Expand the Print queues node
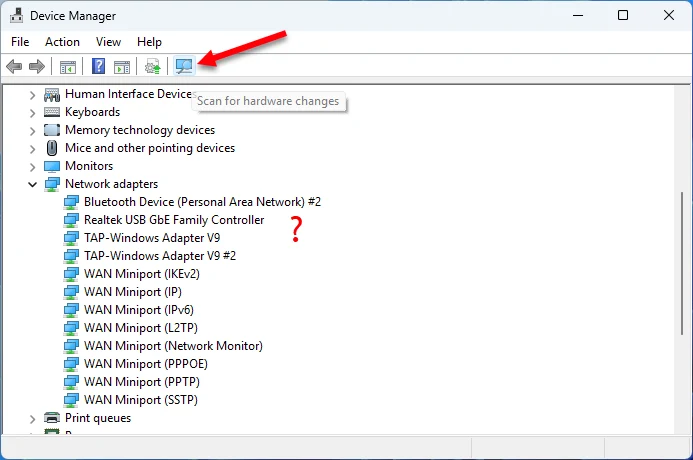The height and width of the screenshot is (460, 693). coord(32,419)
